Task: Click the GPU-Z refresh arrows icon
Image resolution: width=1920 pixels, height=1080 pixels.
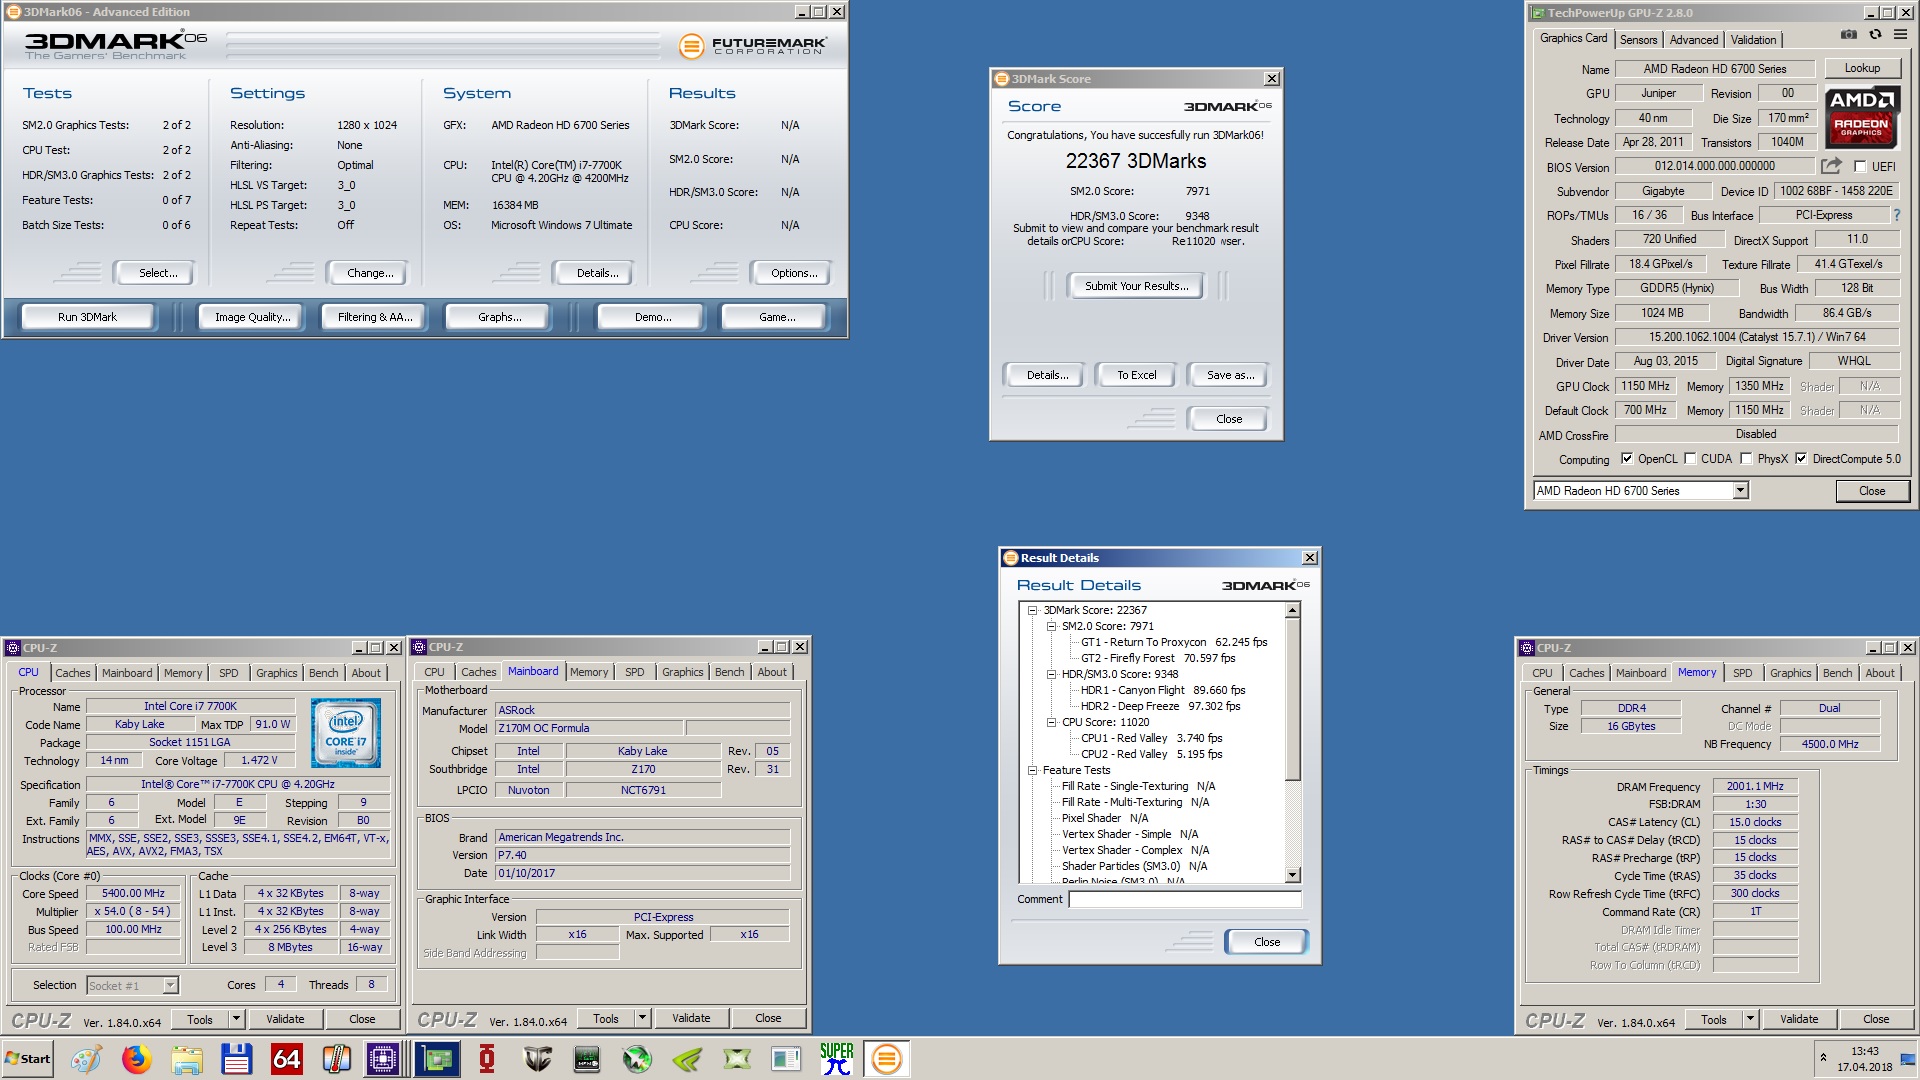Action: click(x=1875, y=34)
